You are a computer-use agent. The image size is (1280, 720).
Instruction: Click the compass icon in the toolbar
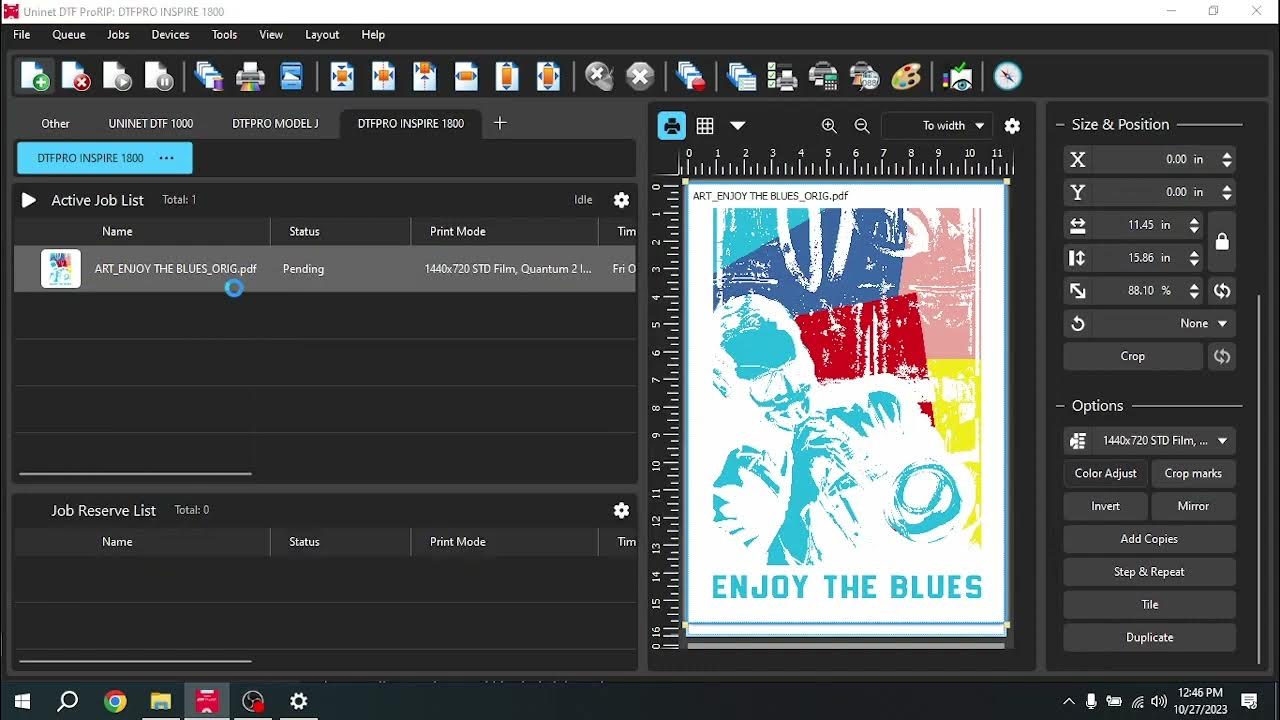coord(1007,76)
